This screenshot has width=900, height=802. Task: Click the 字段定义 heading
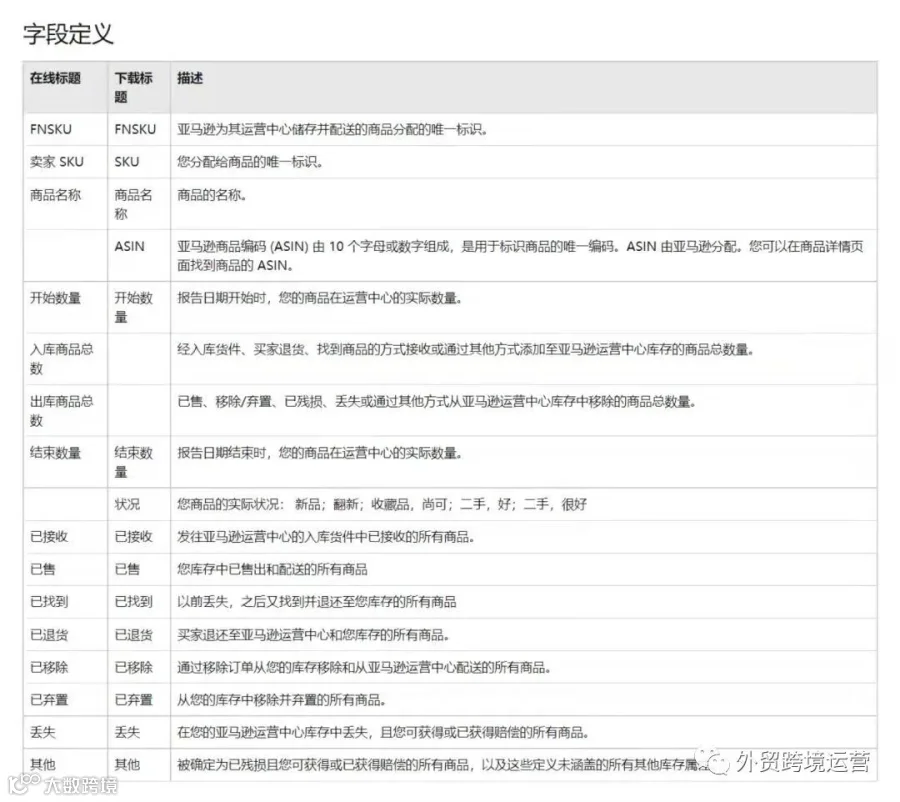pyautogui.click(x=68, y=34)
